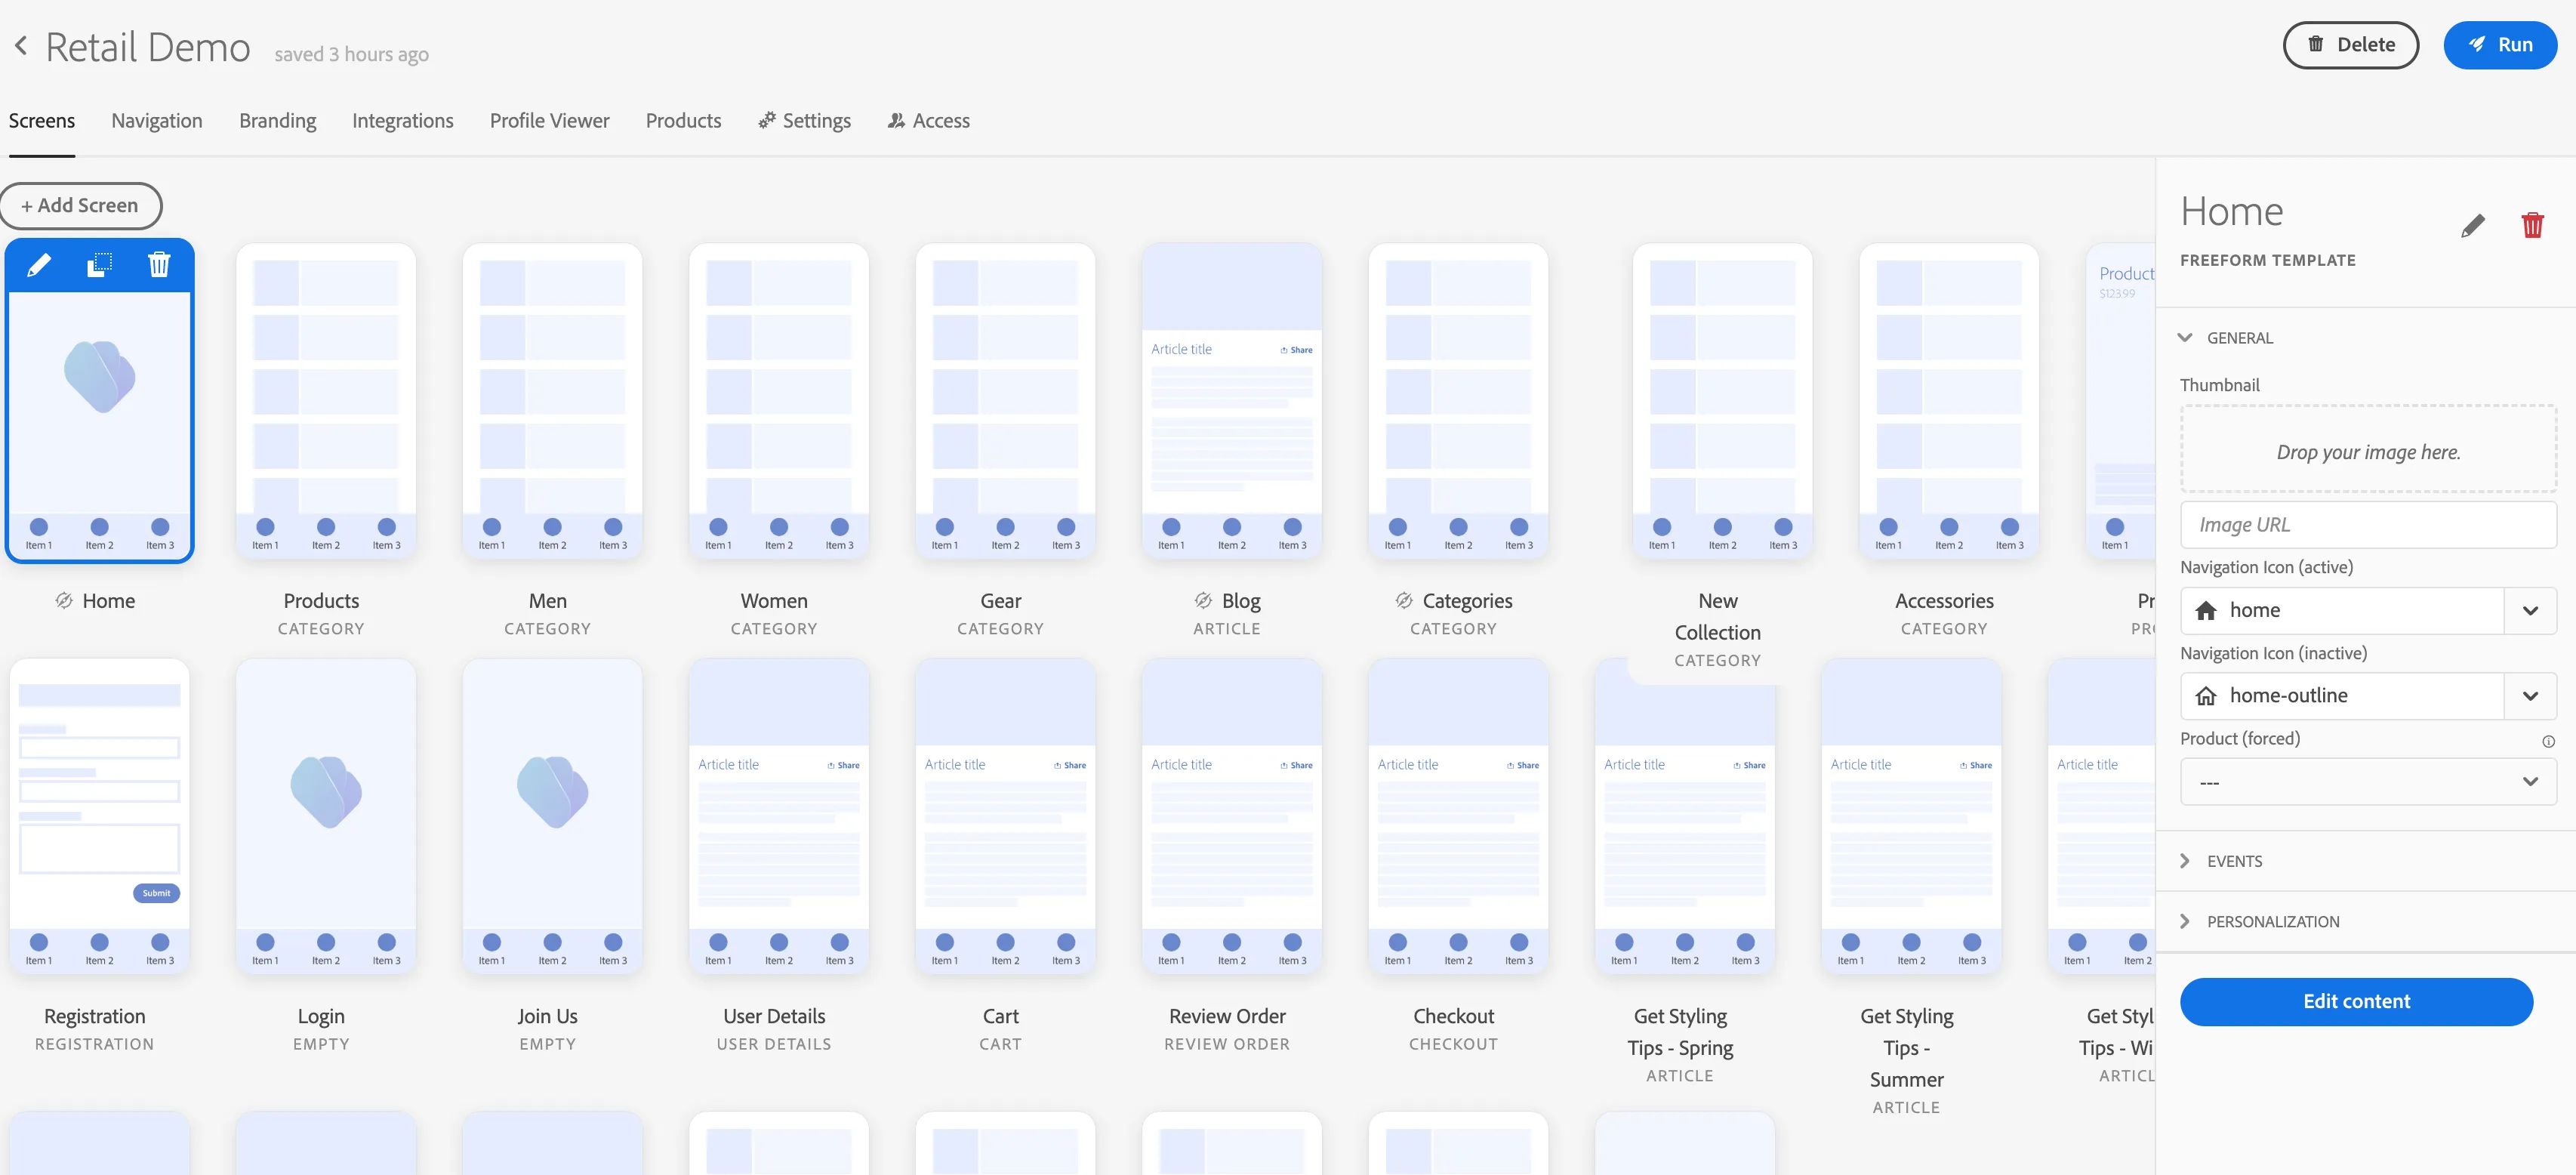Click the icon beside Categories screen label
The width and height of the screenshot is (2576, 1175).
click(x=1404, y=601)
